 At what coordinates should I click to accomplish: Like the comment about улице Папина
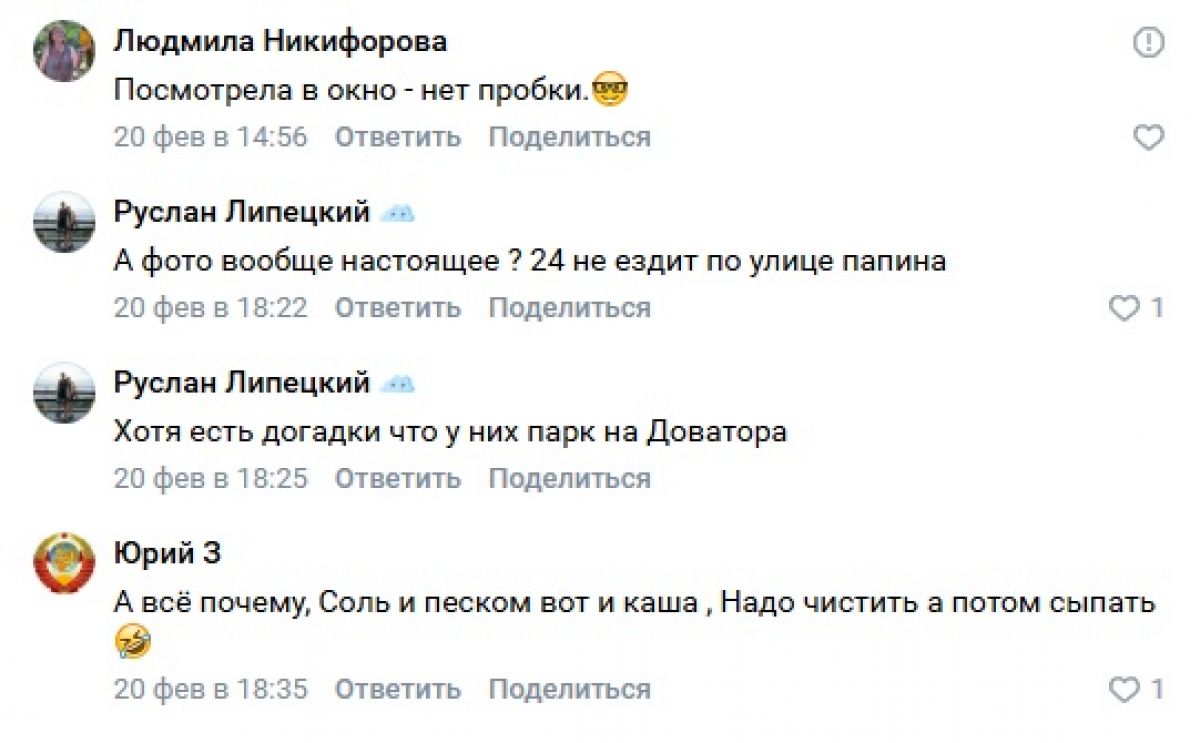[x=1126, y=308]
